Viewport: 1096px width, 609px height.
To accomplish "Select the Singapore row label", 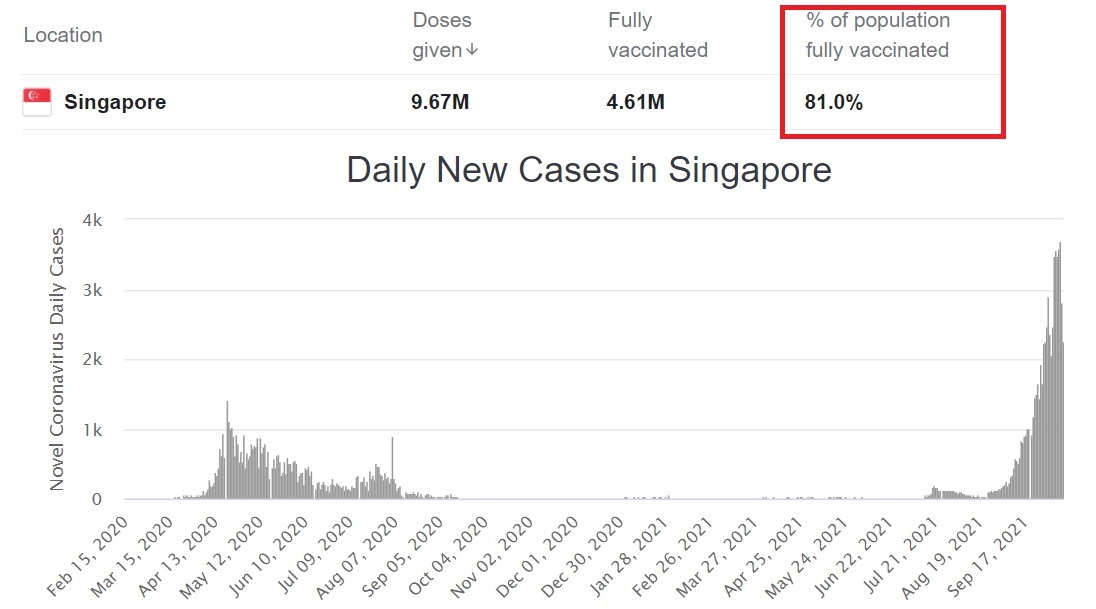I will click(x=115, y=102).
